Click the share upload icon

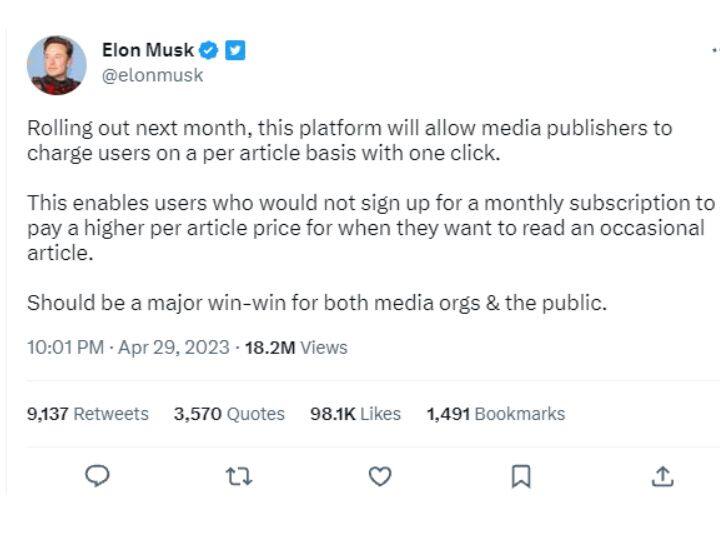coord(662,477)
